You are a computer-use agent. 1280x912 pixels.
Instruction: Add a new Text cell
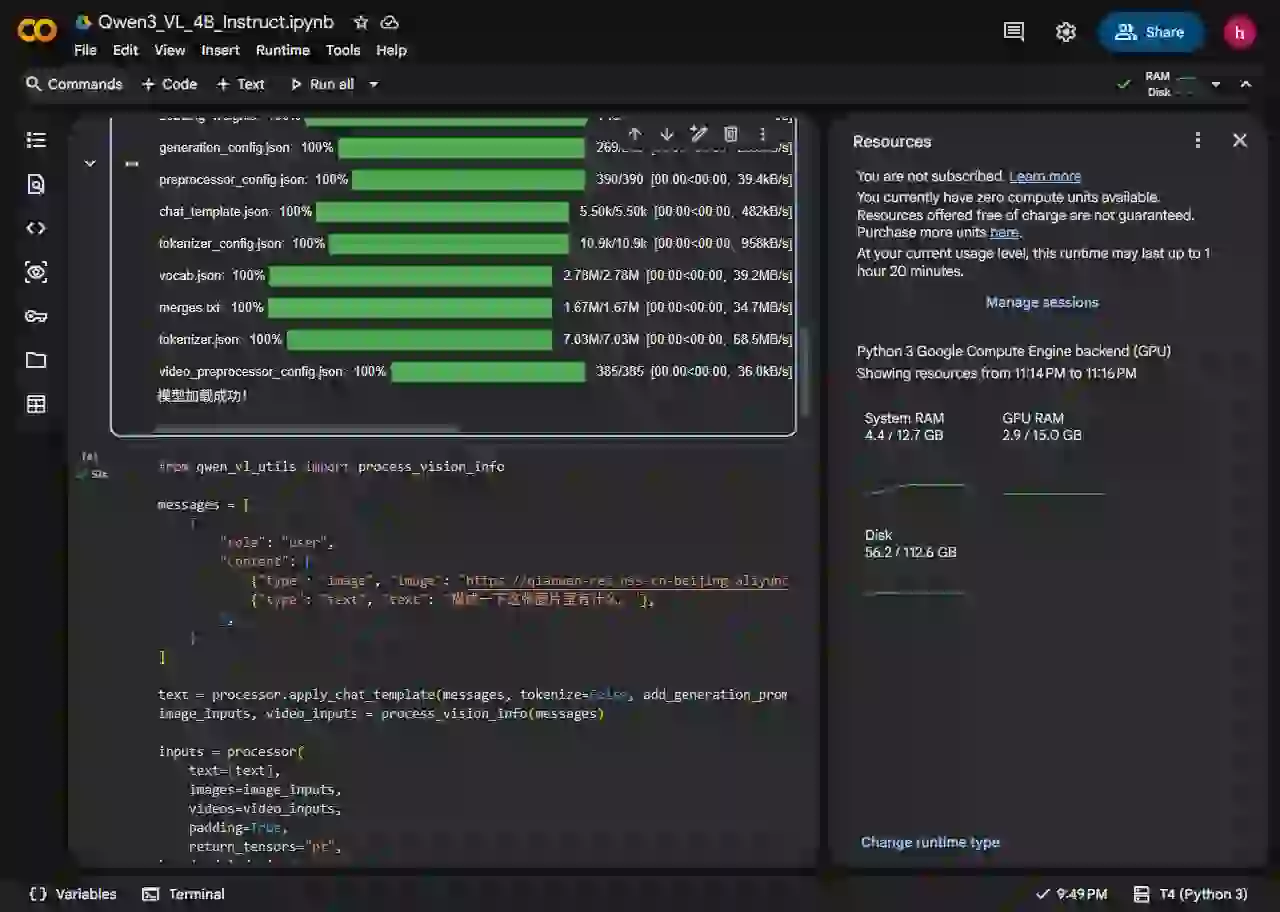tap(240, 84)
